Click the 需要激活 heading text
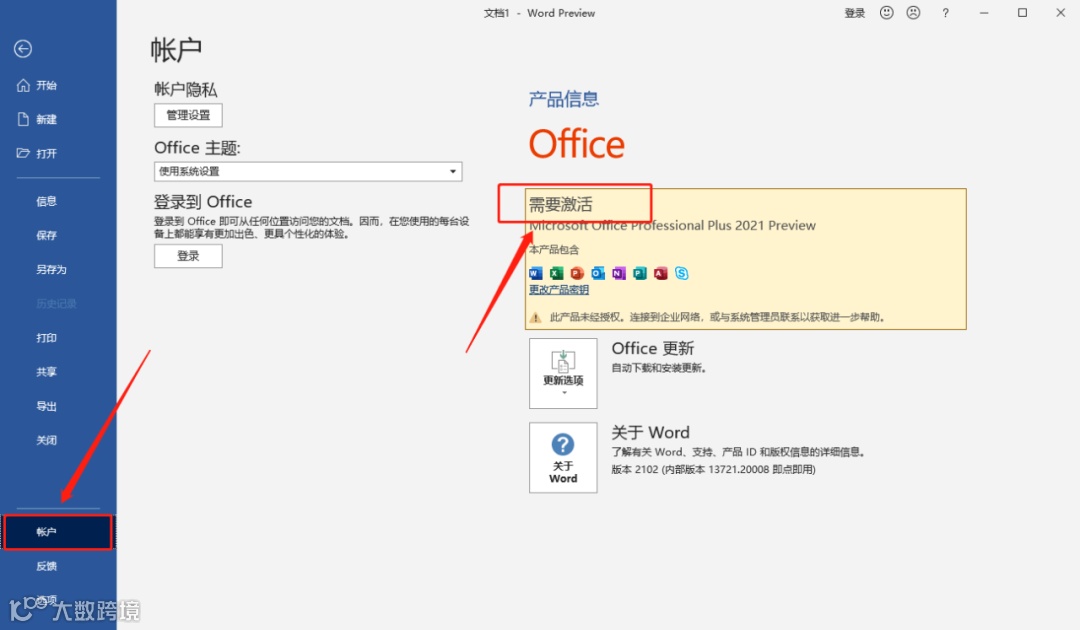The image size is (1080, 630). (560, 204)
